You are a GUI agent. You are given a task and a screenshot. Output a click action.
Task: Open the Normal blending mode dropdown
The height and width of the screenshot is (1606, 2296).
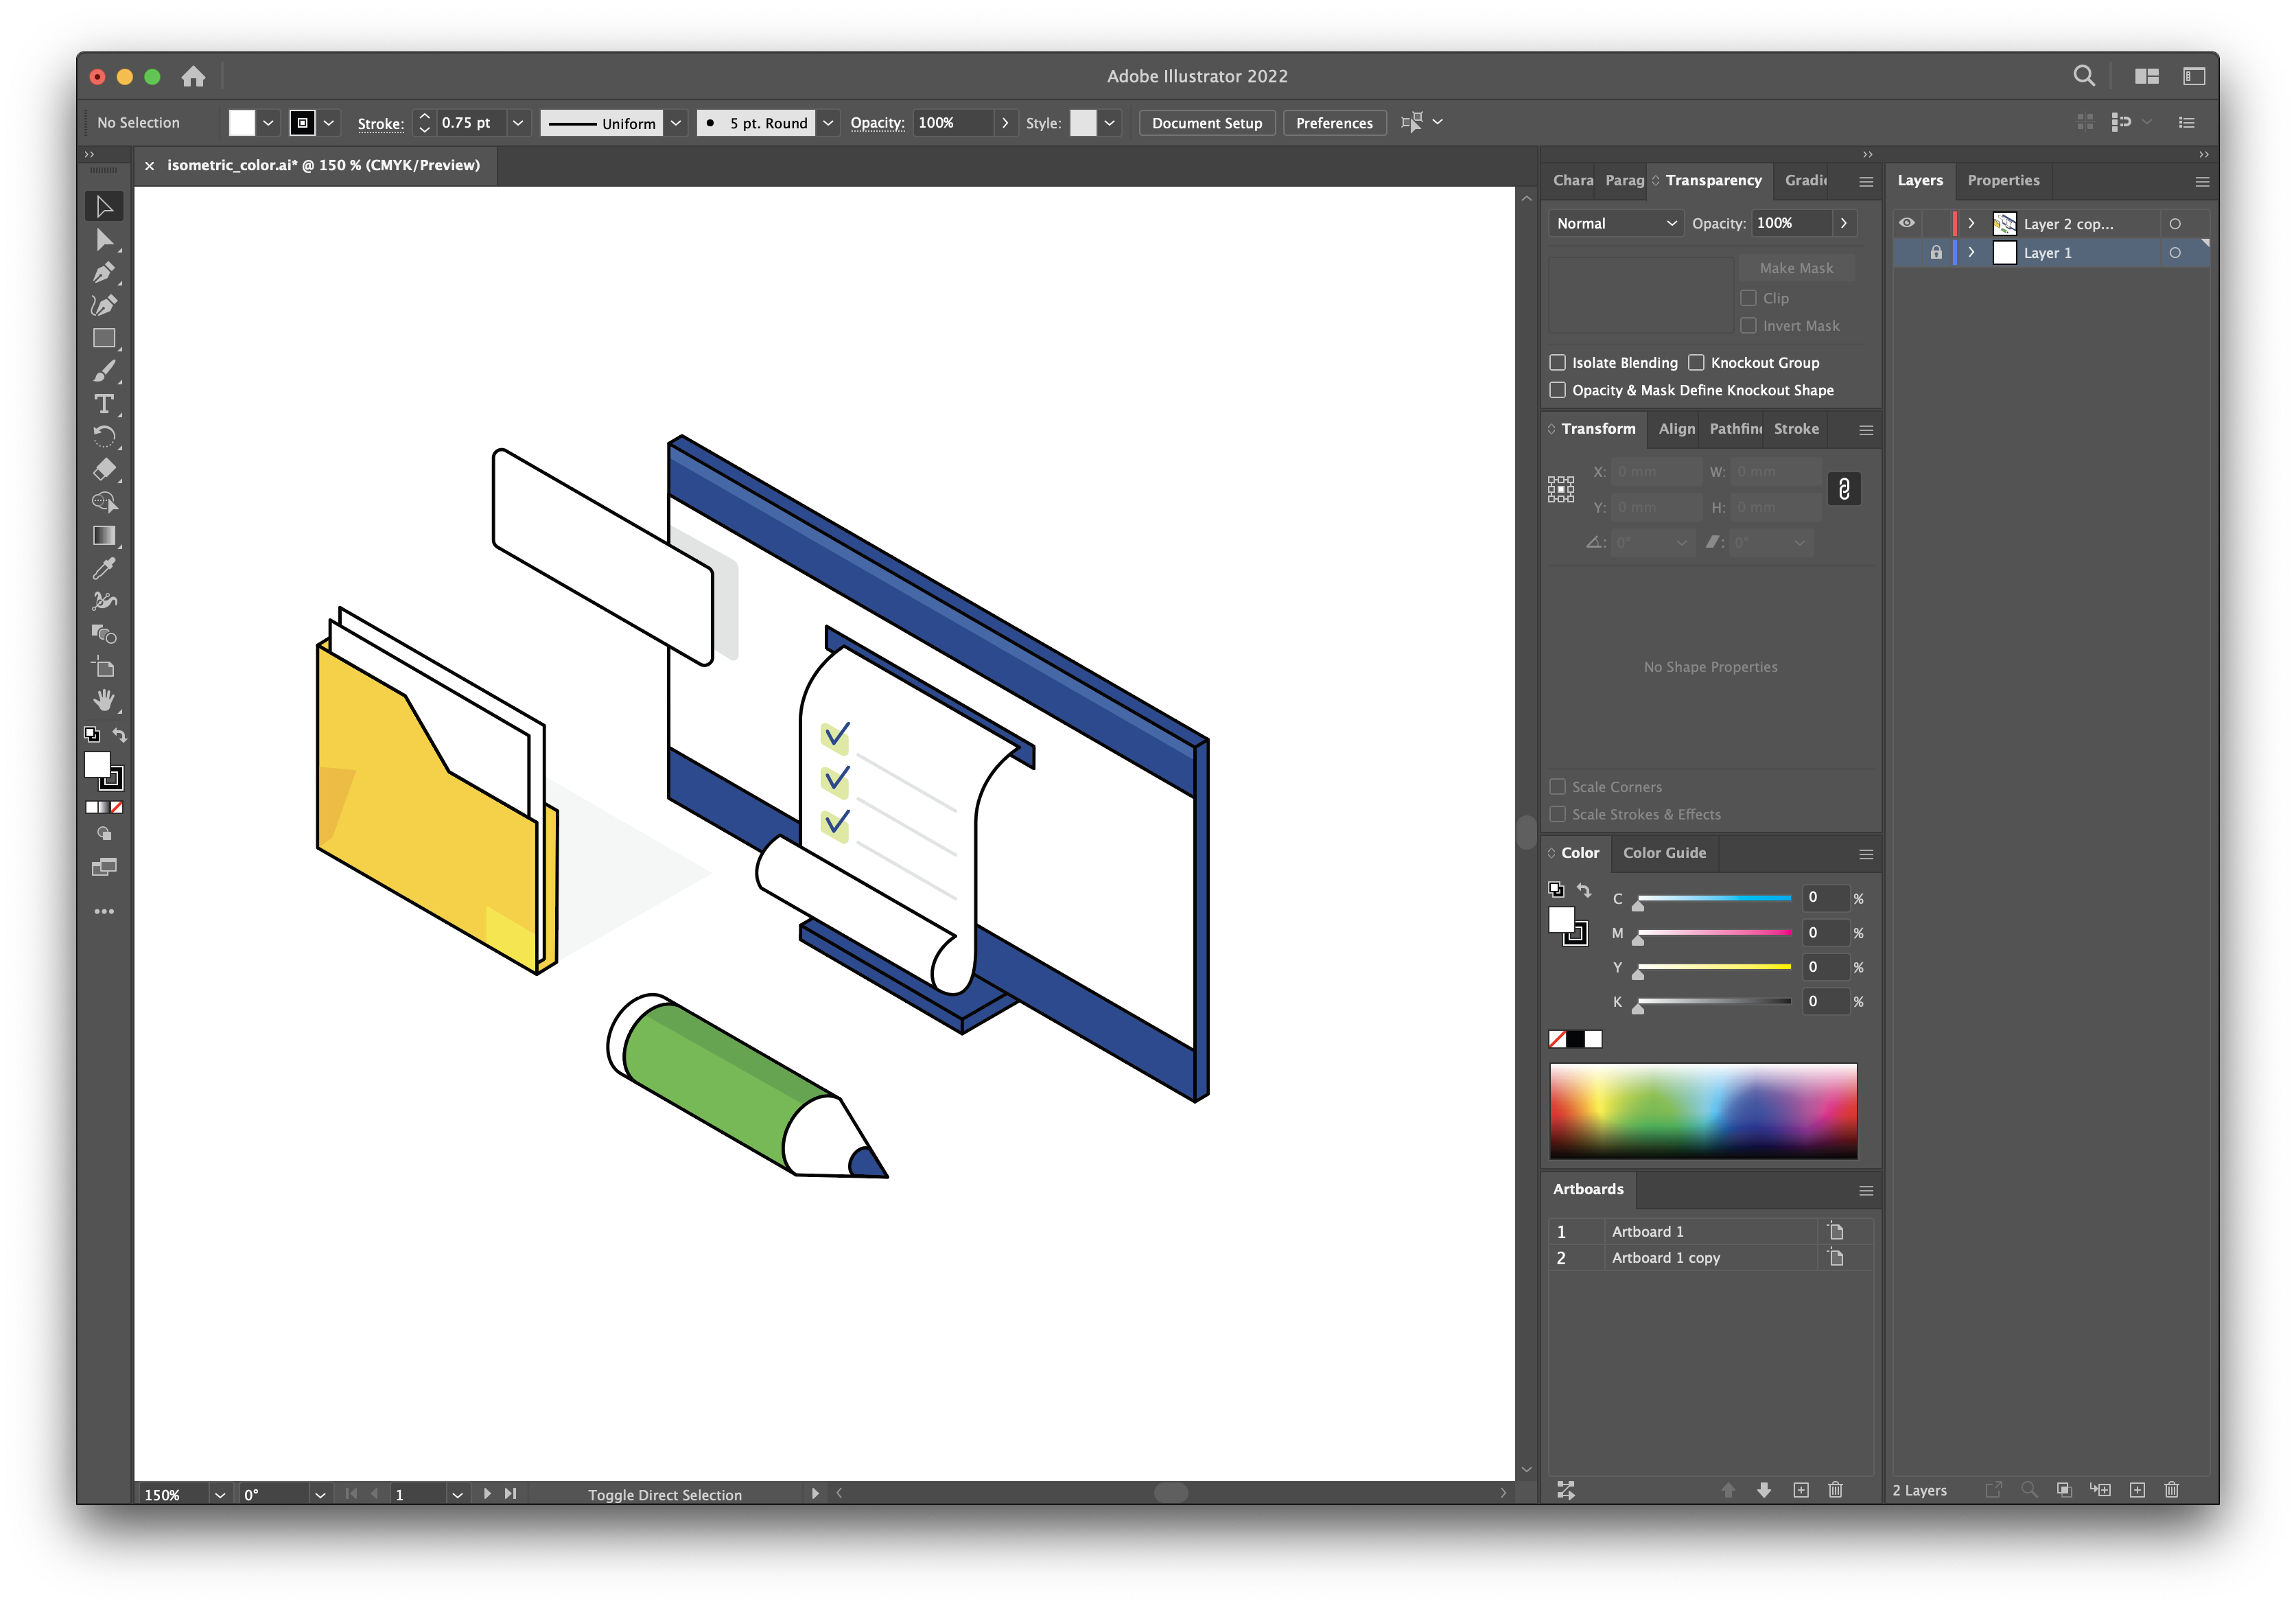(x=1615, y=223)
